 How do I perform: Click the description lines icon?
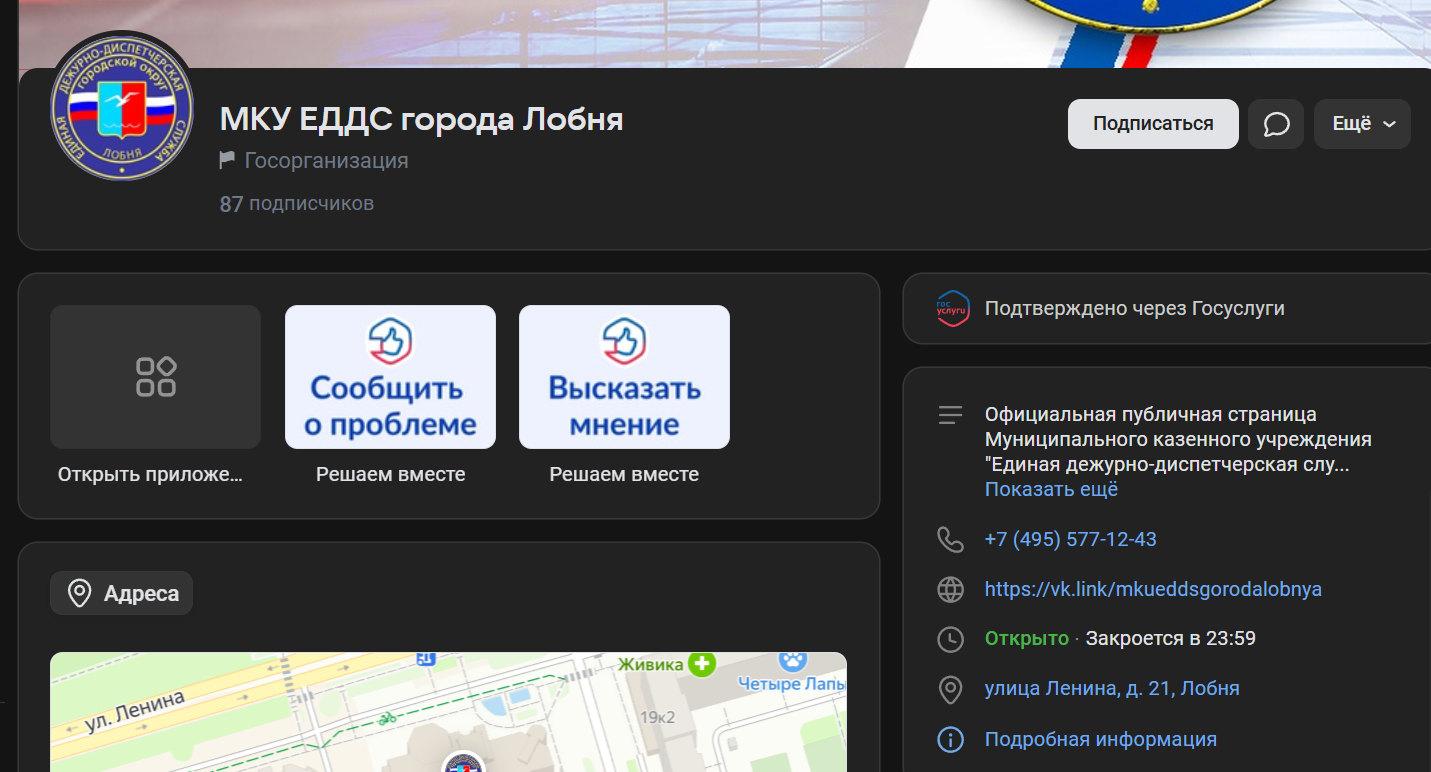point(950,415)
